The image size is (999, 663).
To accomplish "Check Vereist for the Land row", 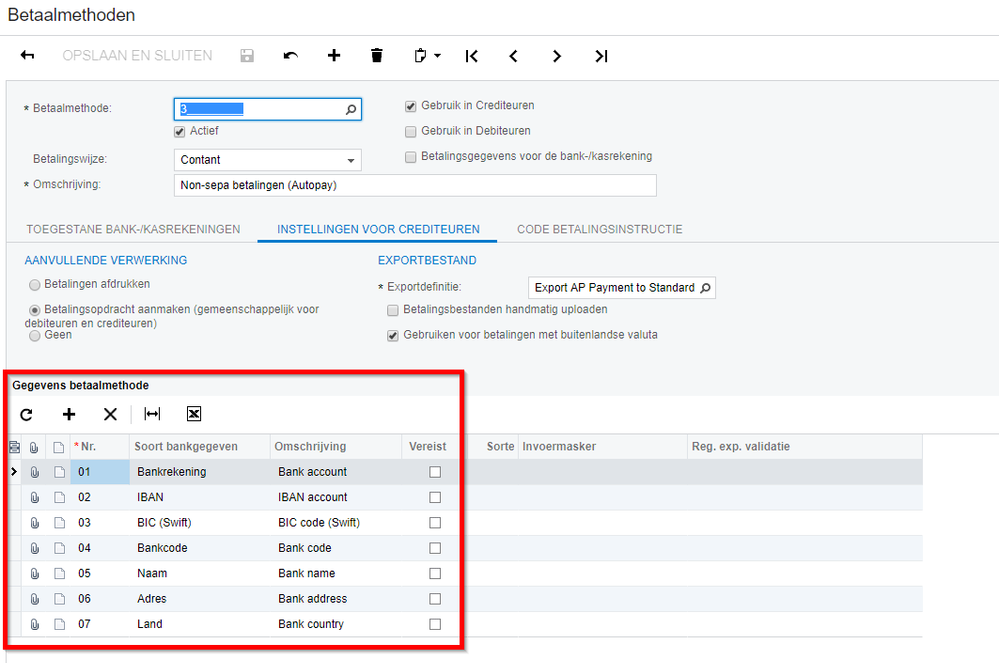I will coord(435,625).
